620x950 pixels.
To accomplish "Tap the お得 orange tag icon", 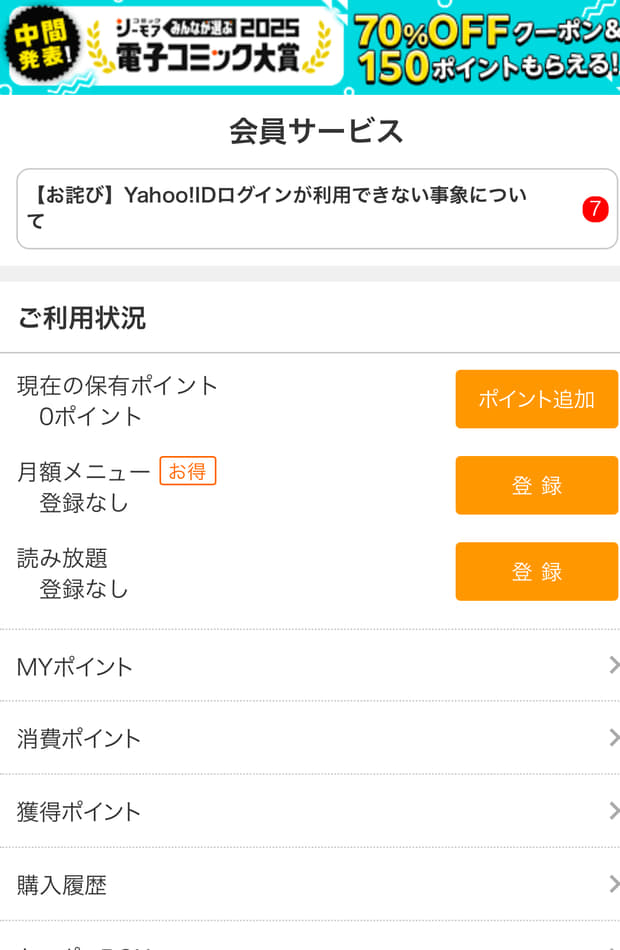I will [188, 471].
